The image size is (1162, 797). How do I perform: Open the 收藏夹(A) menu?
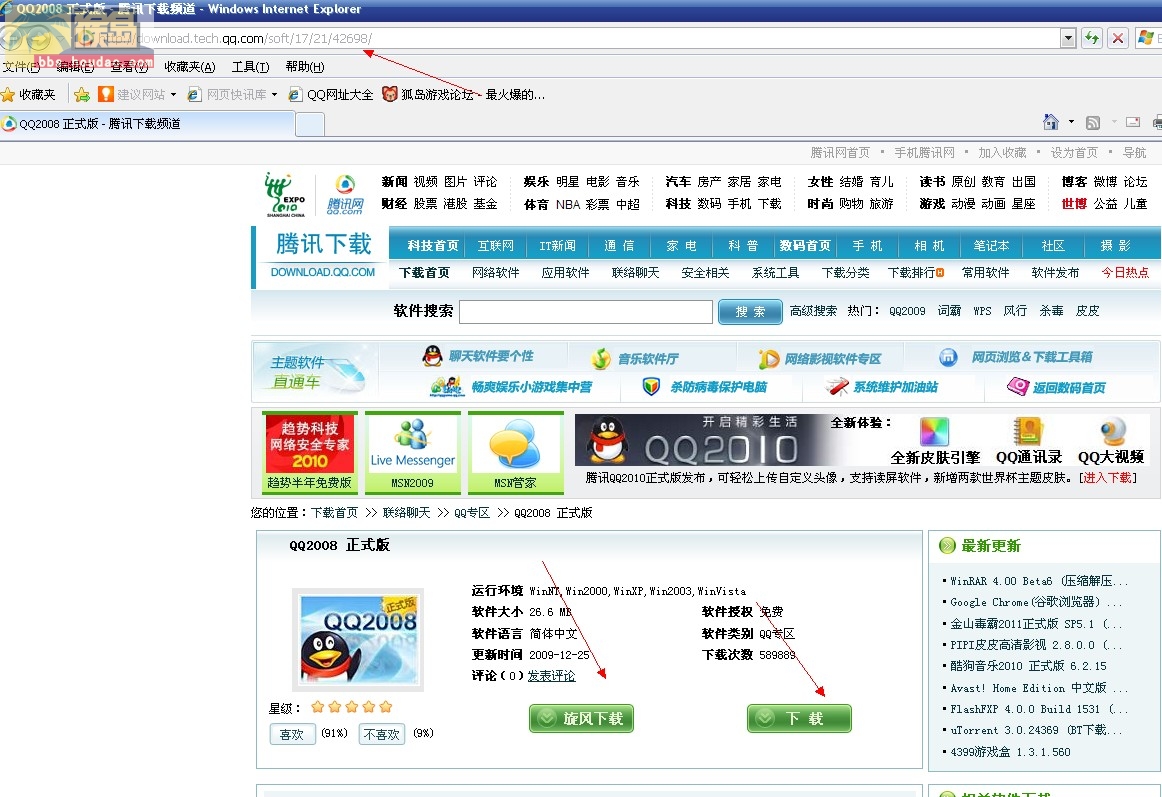point(190,67)
